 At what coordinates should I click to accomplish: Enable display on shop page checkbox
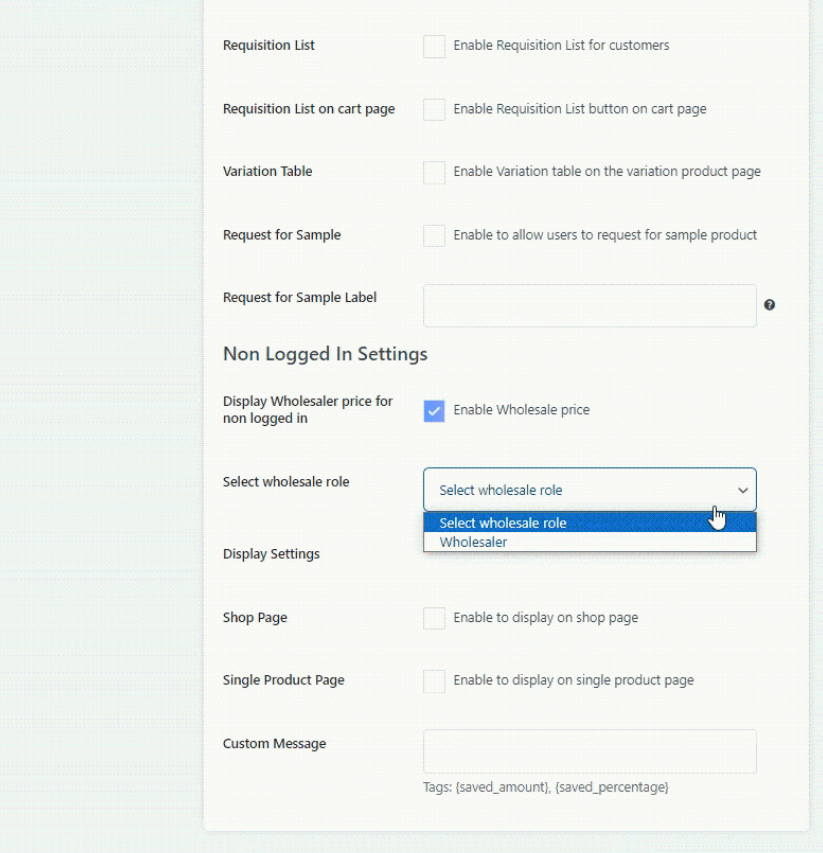tap(434, 618)
